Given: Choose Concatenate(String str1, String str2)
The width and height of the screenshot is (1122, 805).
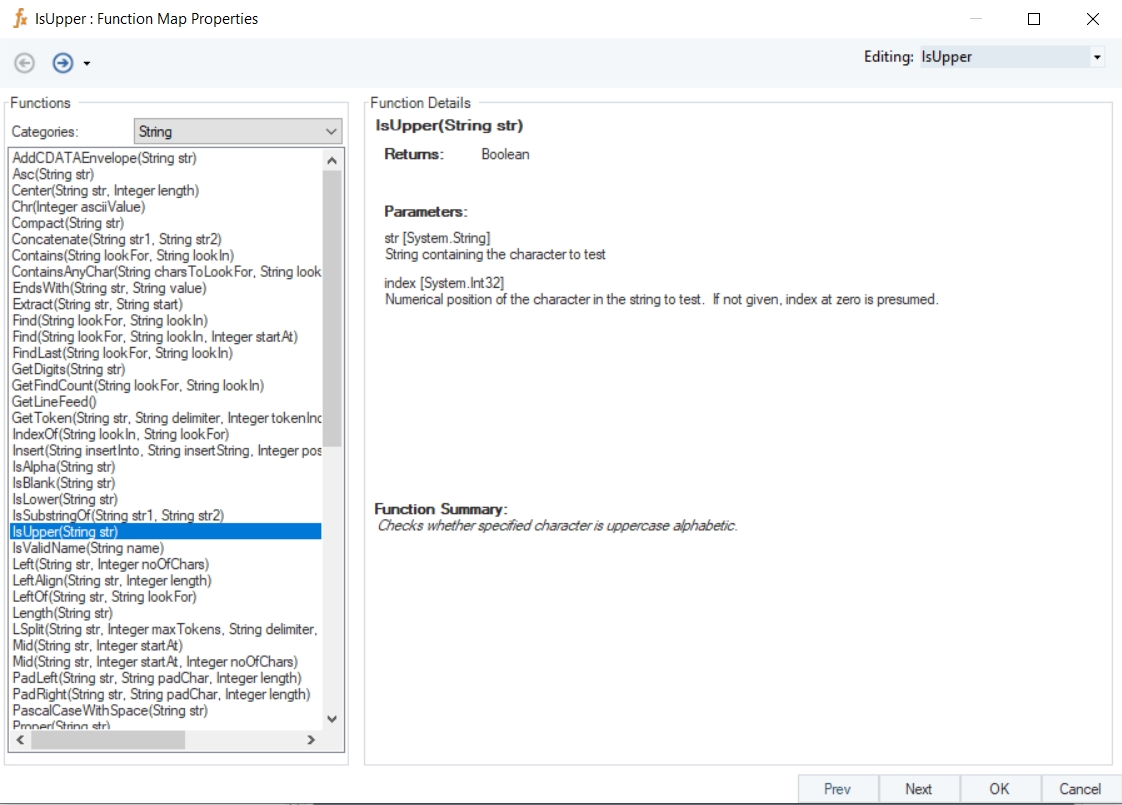Looking at the screenshot, I should 116,239.
